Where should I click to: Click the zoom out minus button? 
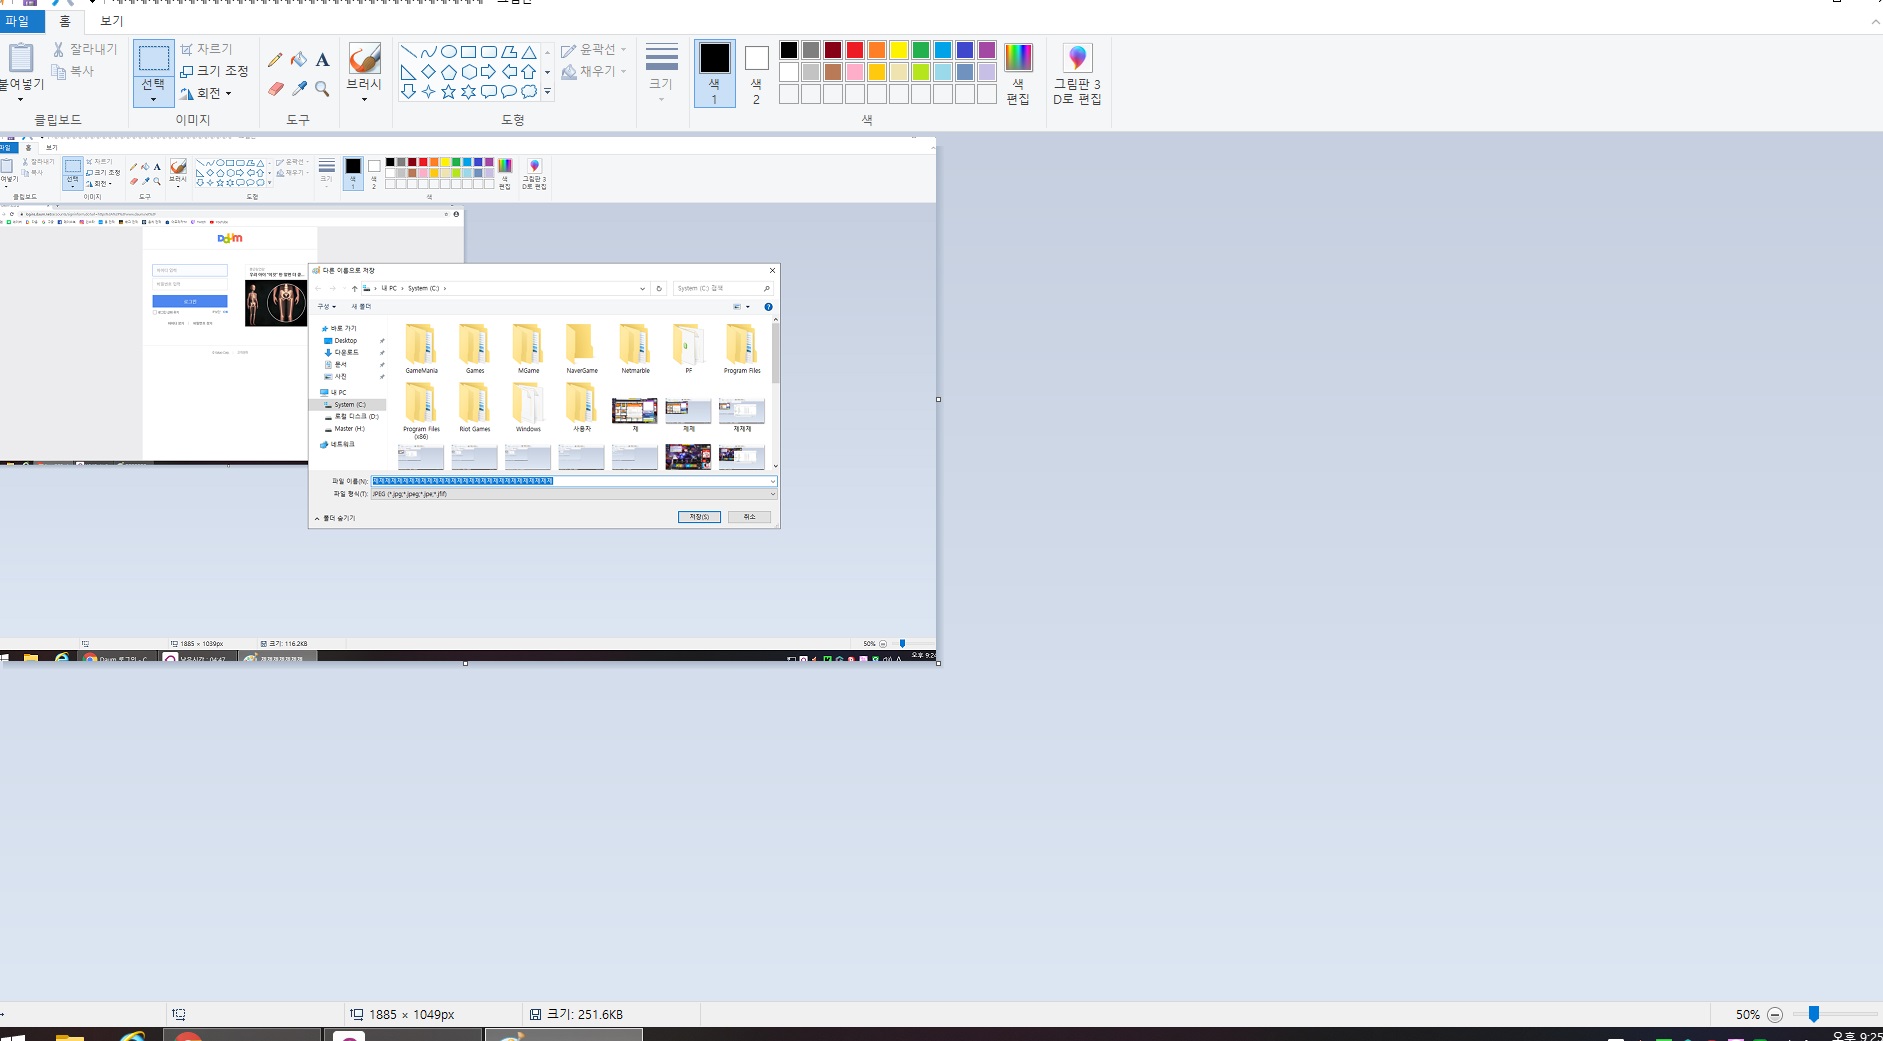pos(1775,1014)
